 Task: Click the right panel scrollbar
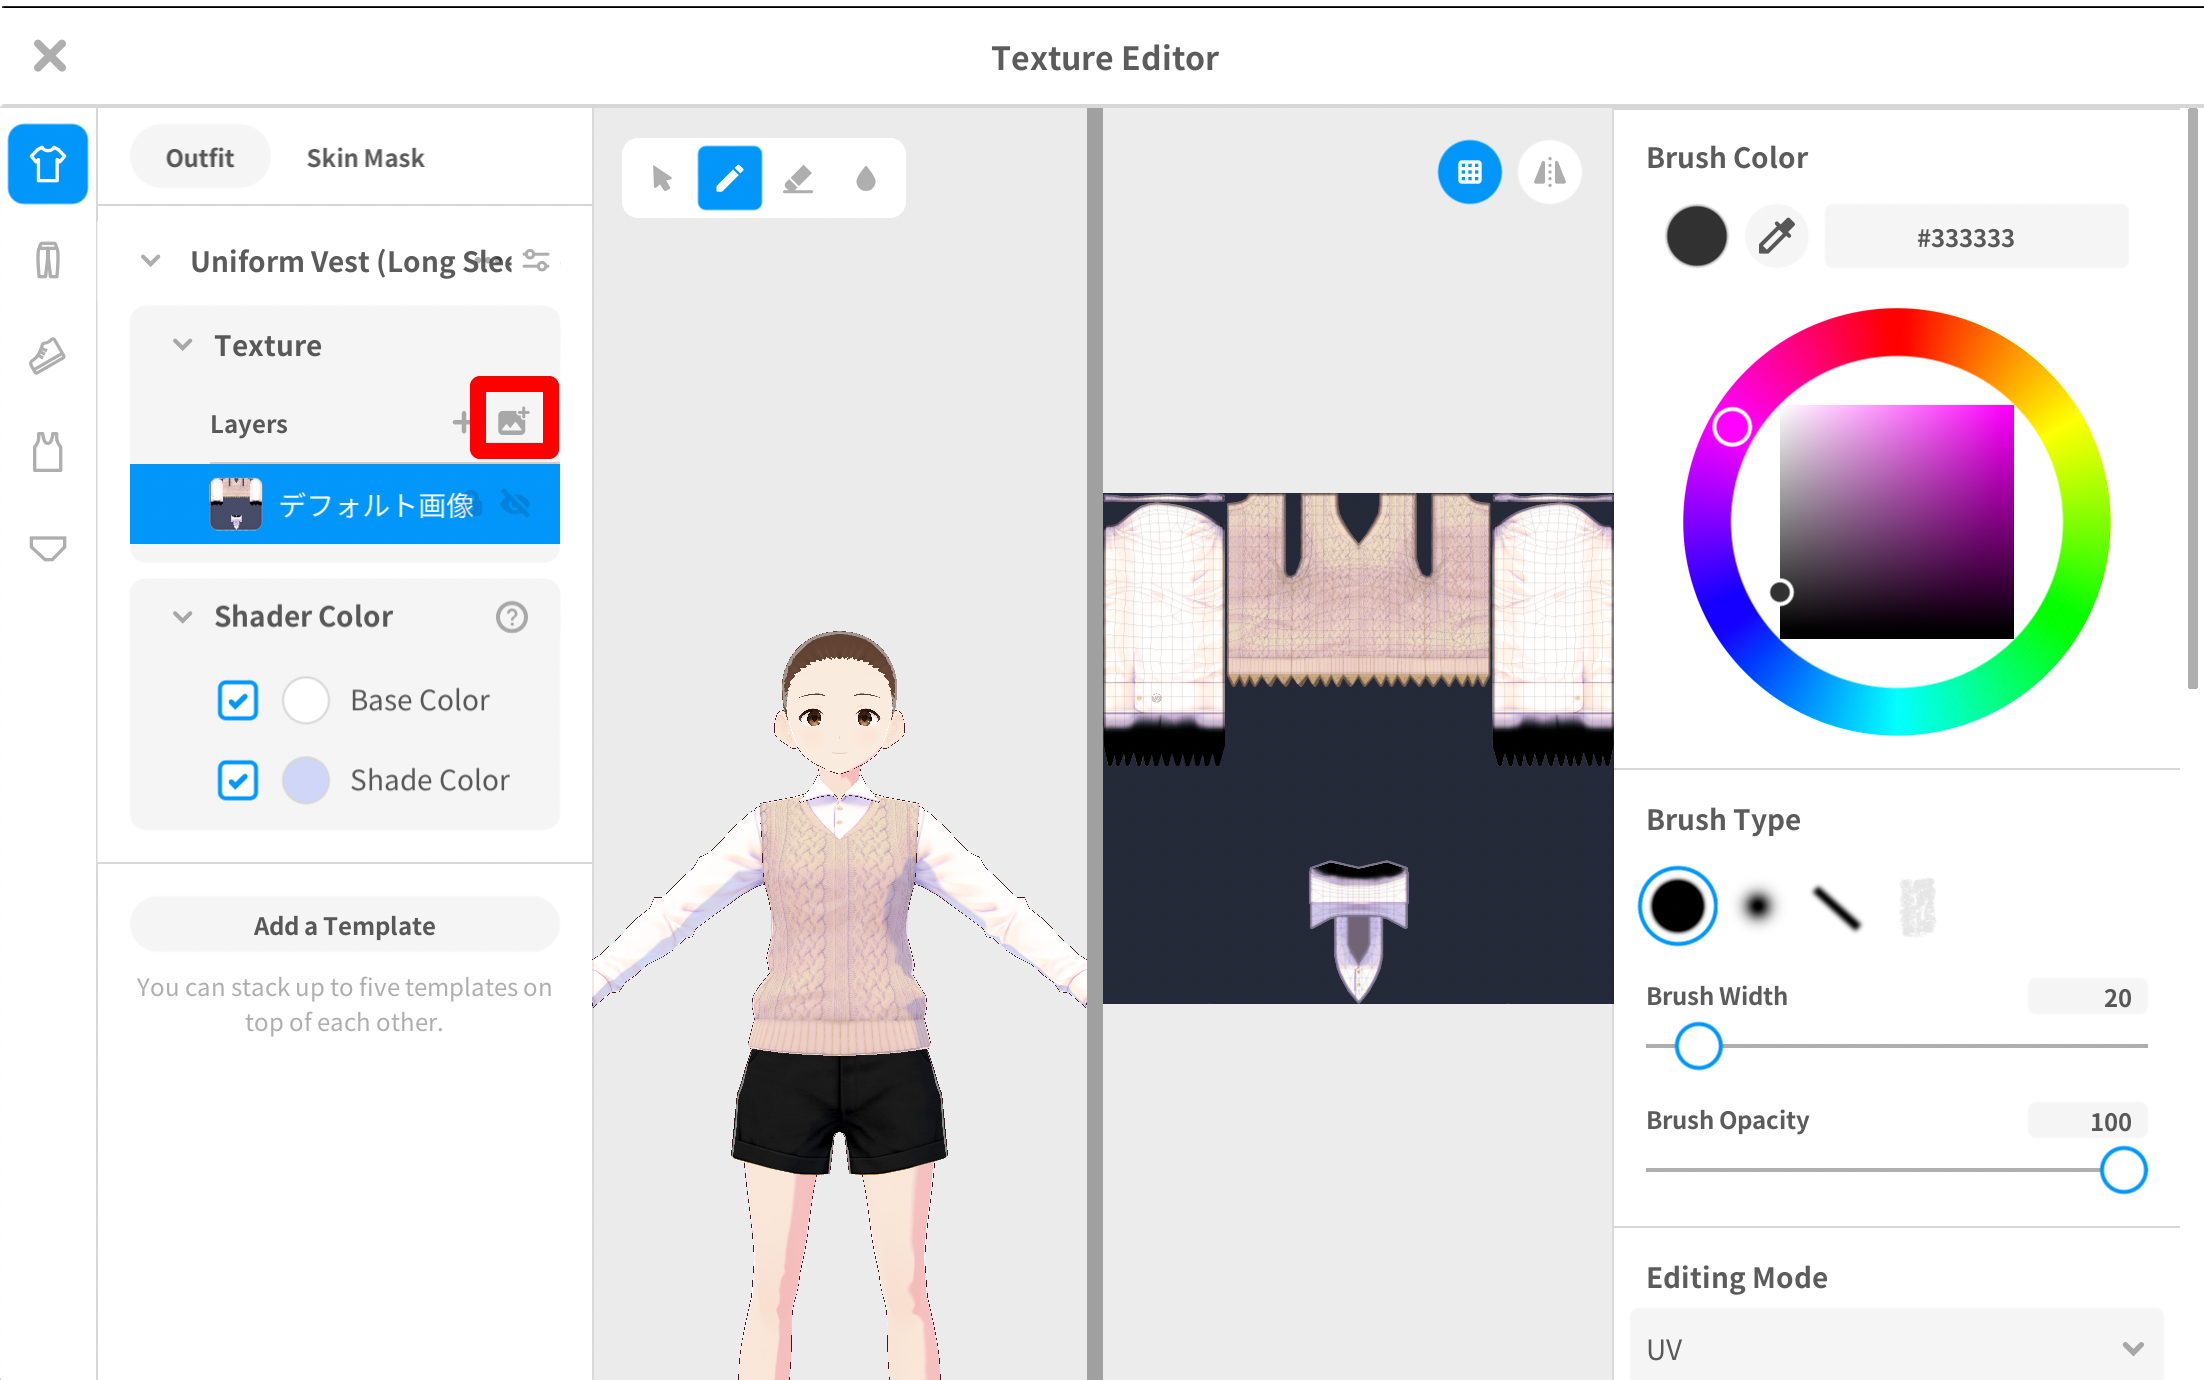2192,400
